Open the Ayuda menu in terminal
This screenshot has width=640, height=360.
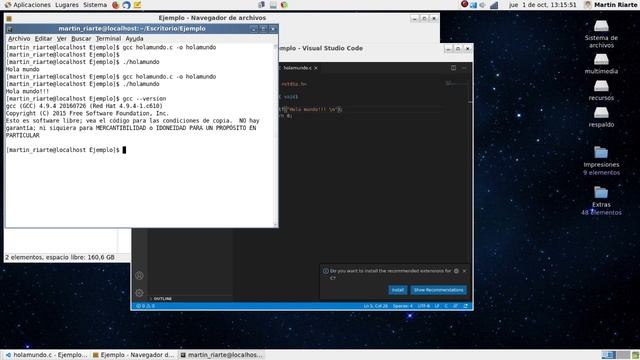pos(134,38)
